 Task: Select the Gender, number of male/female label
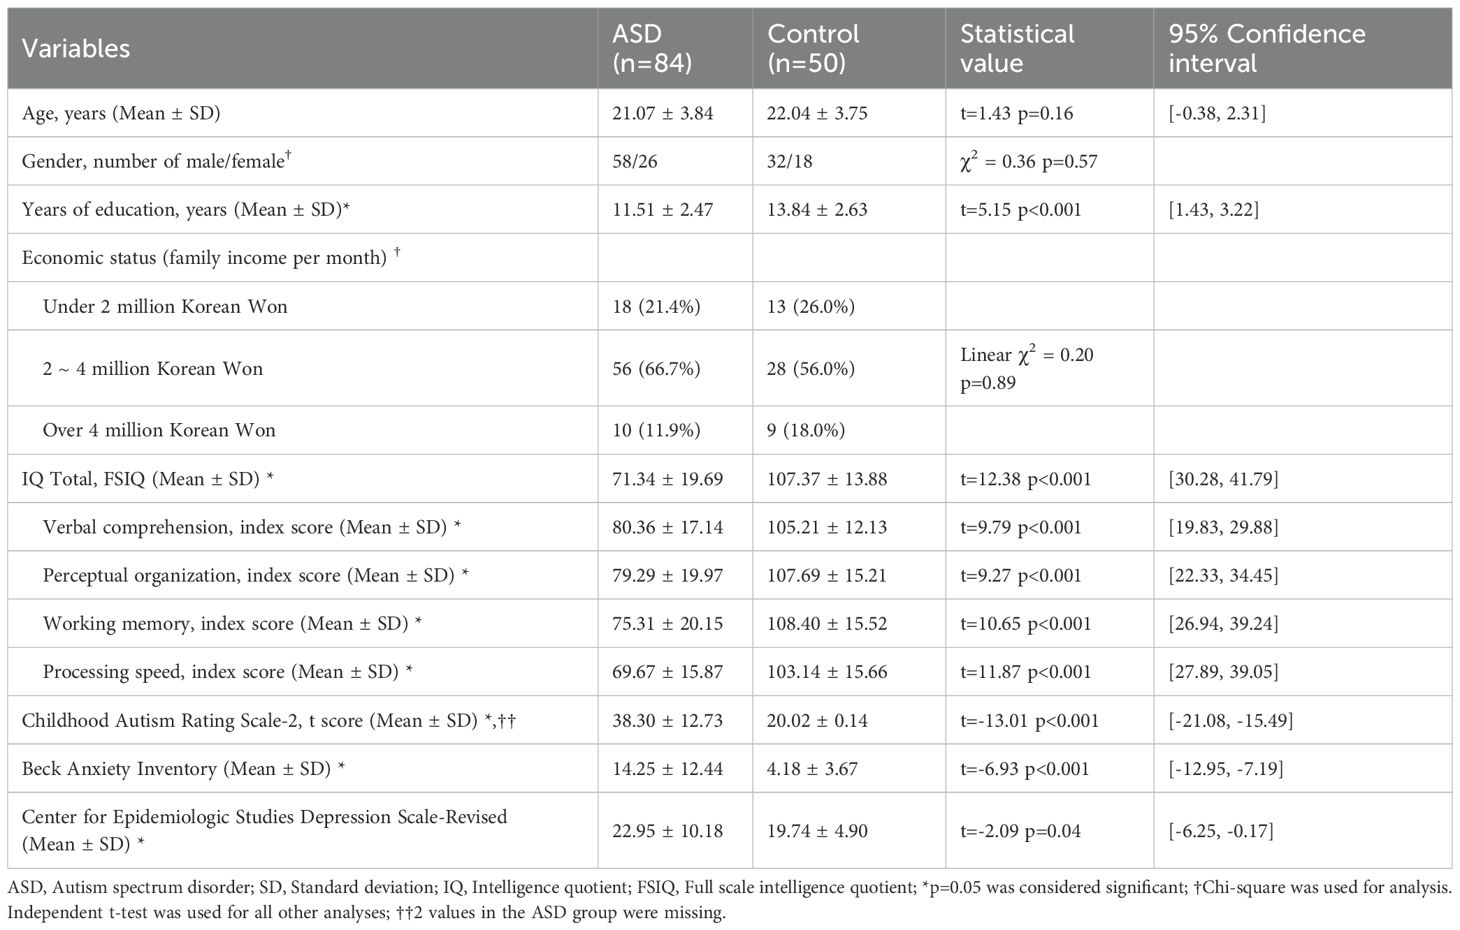[x=162, y=161]
